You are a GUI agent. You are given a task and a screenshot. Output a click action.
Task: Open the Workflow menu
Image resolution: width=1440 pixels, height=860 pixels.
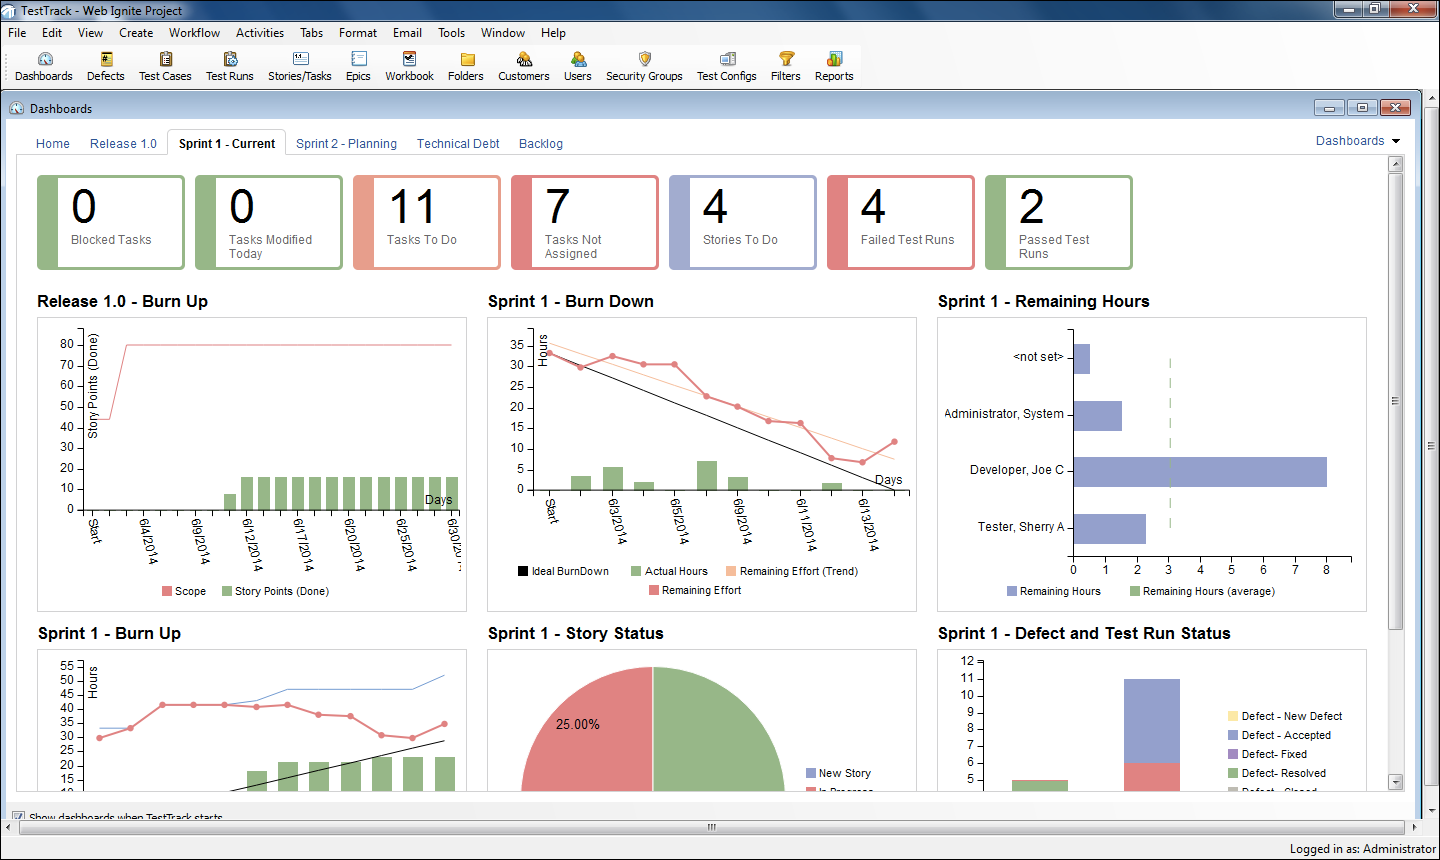[x=194, y=33]
